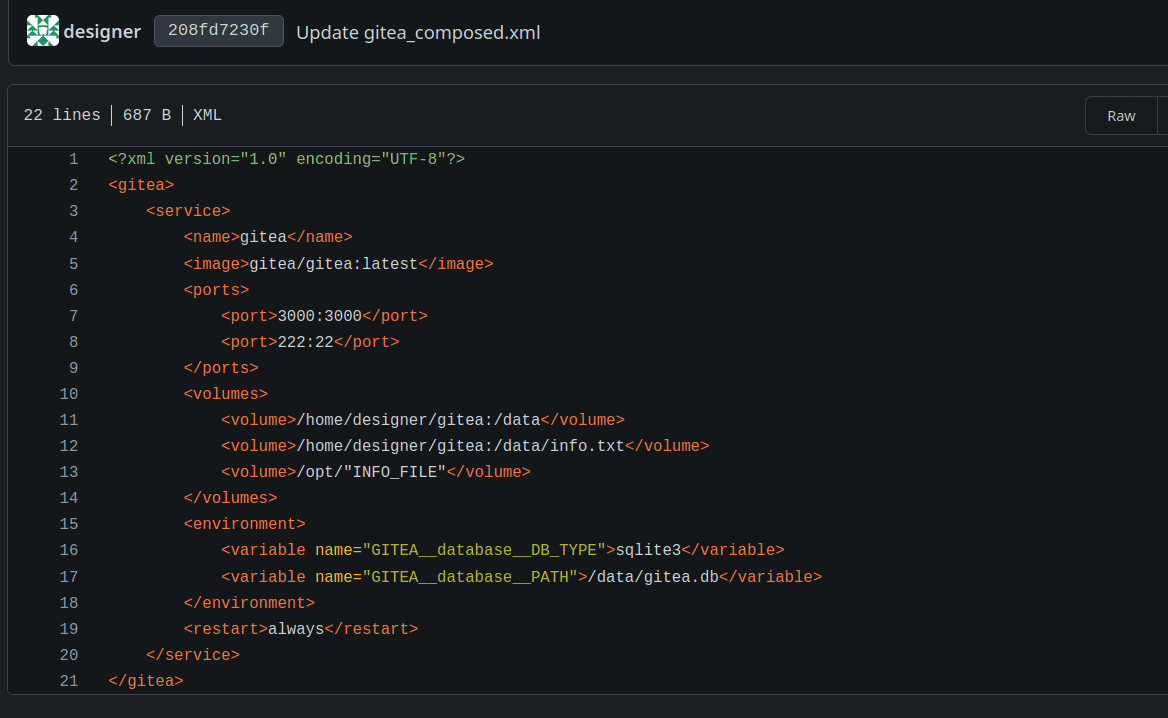Image resolution: width=1168 pixels, height=718 pixels.
Task: Open commit 208fd7230f
Action: [218, 31]
